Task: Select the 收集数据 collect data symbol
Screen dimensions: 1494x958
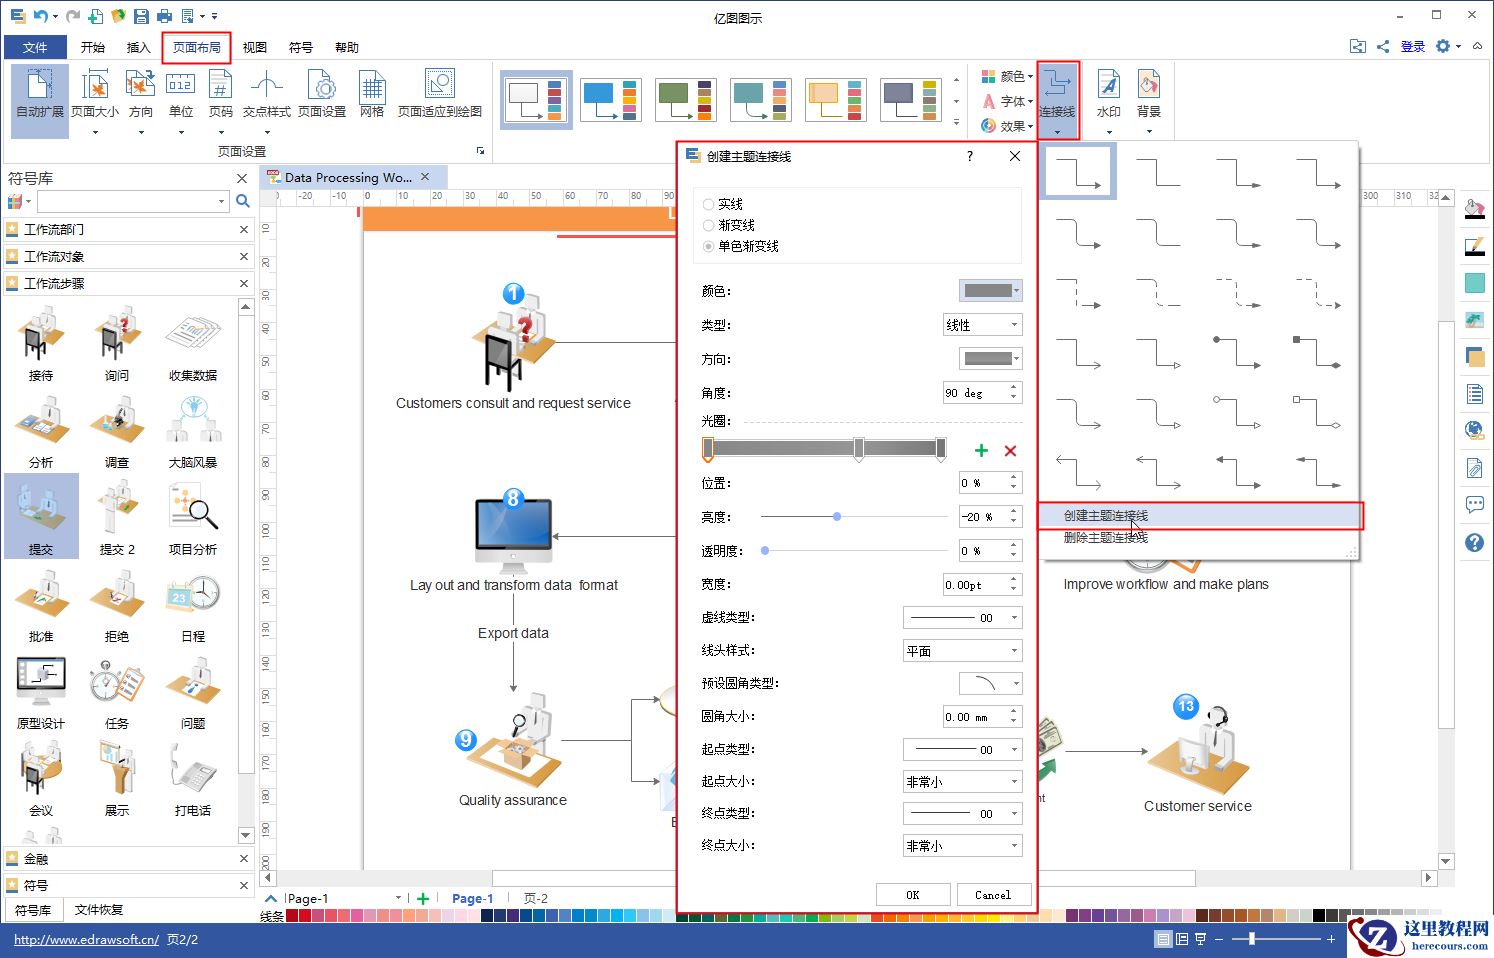Action: click(x=193, y=345)
